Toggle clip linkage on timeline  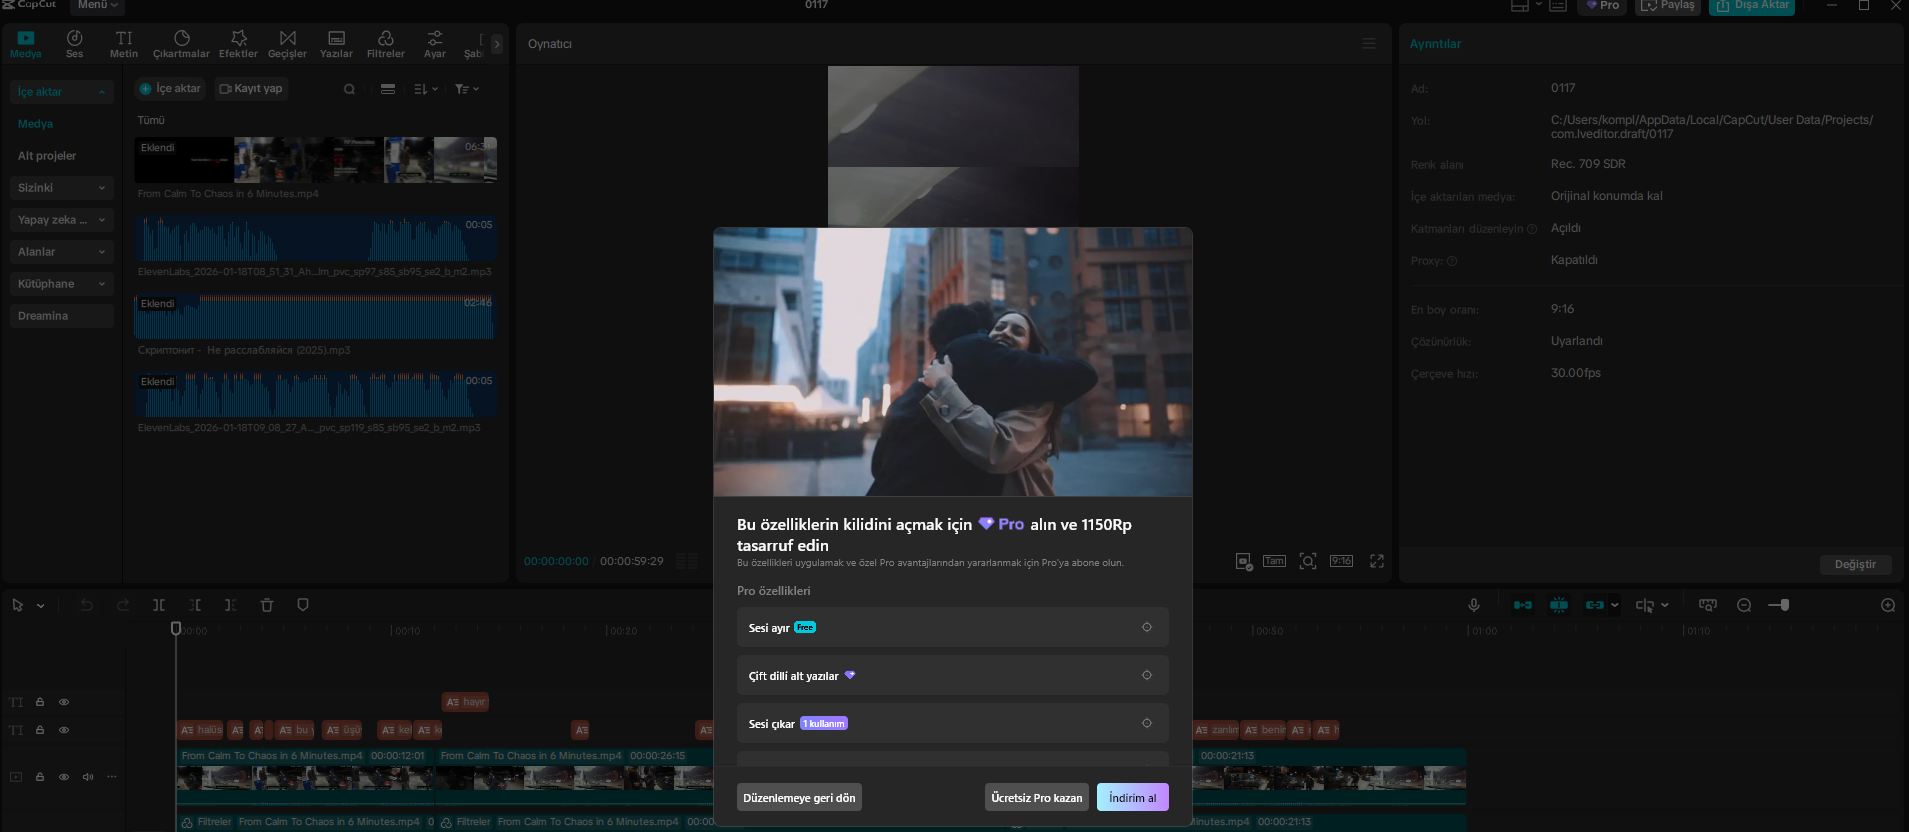[x=1595, y=605]
